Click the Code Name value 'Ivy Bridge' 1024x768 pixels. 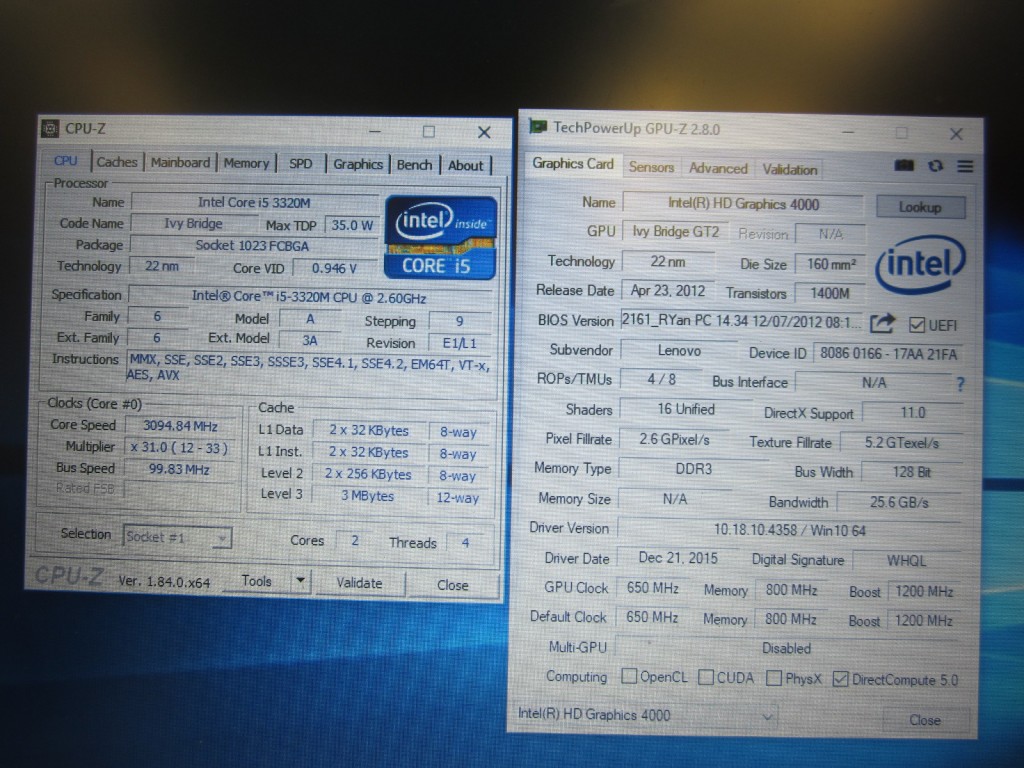tap(193, 223)
